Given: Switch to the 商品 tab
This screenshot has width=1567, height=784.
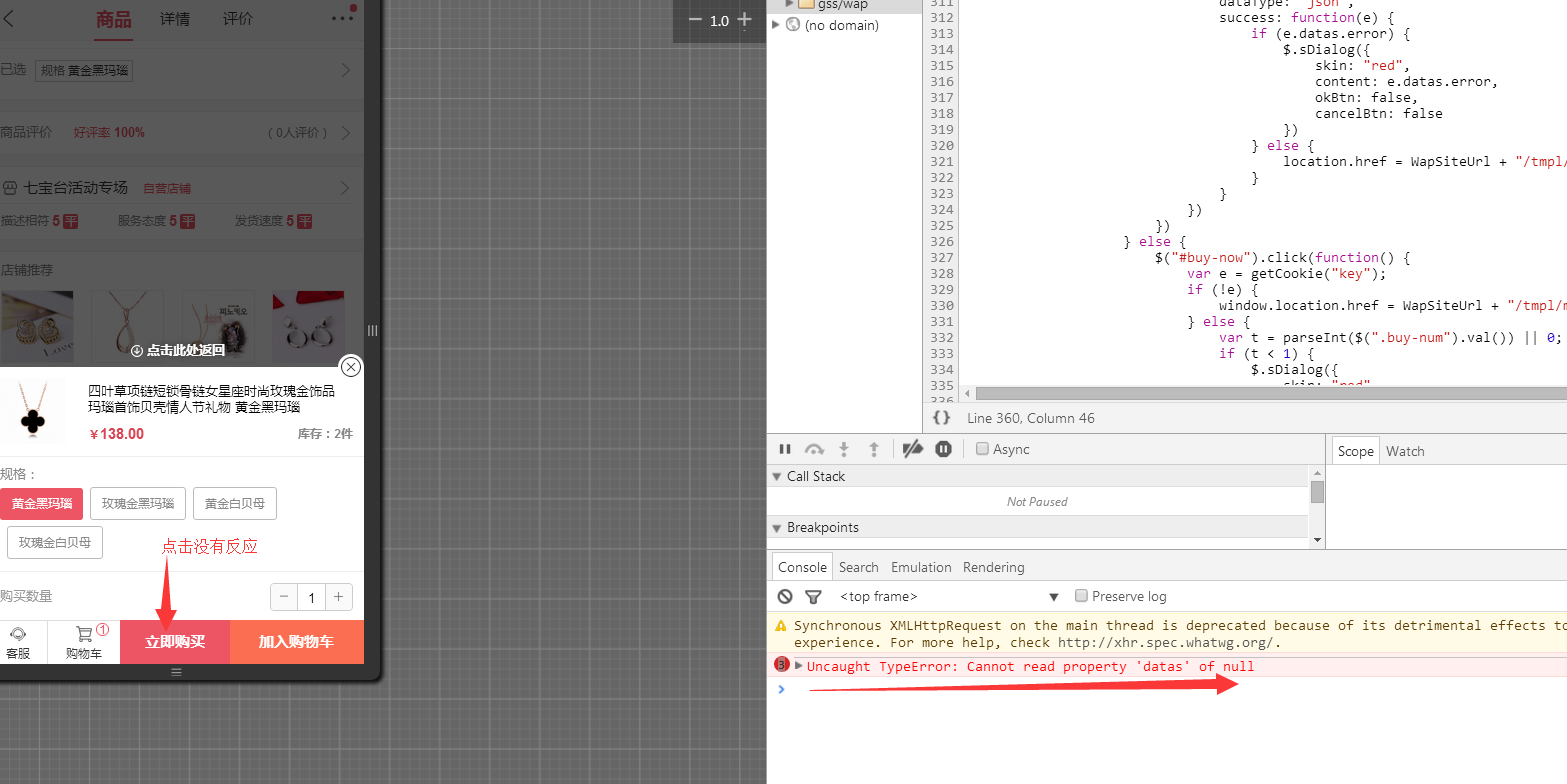Looking at the screenshot, I should (x=114, y=19).
